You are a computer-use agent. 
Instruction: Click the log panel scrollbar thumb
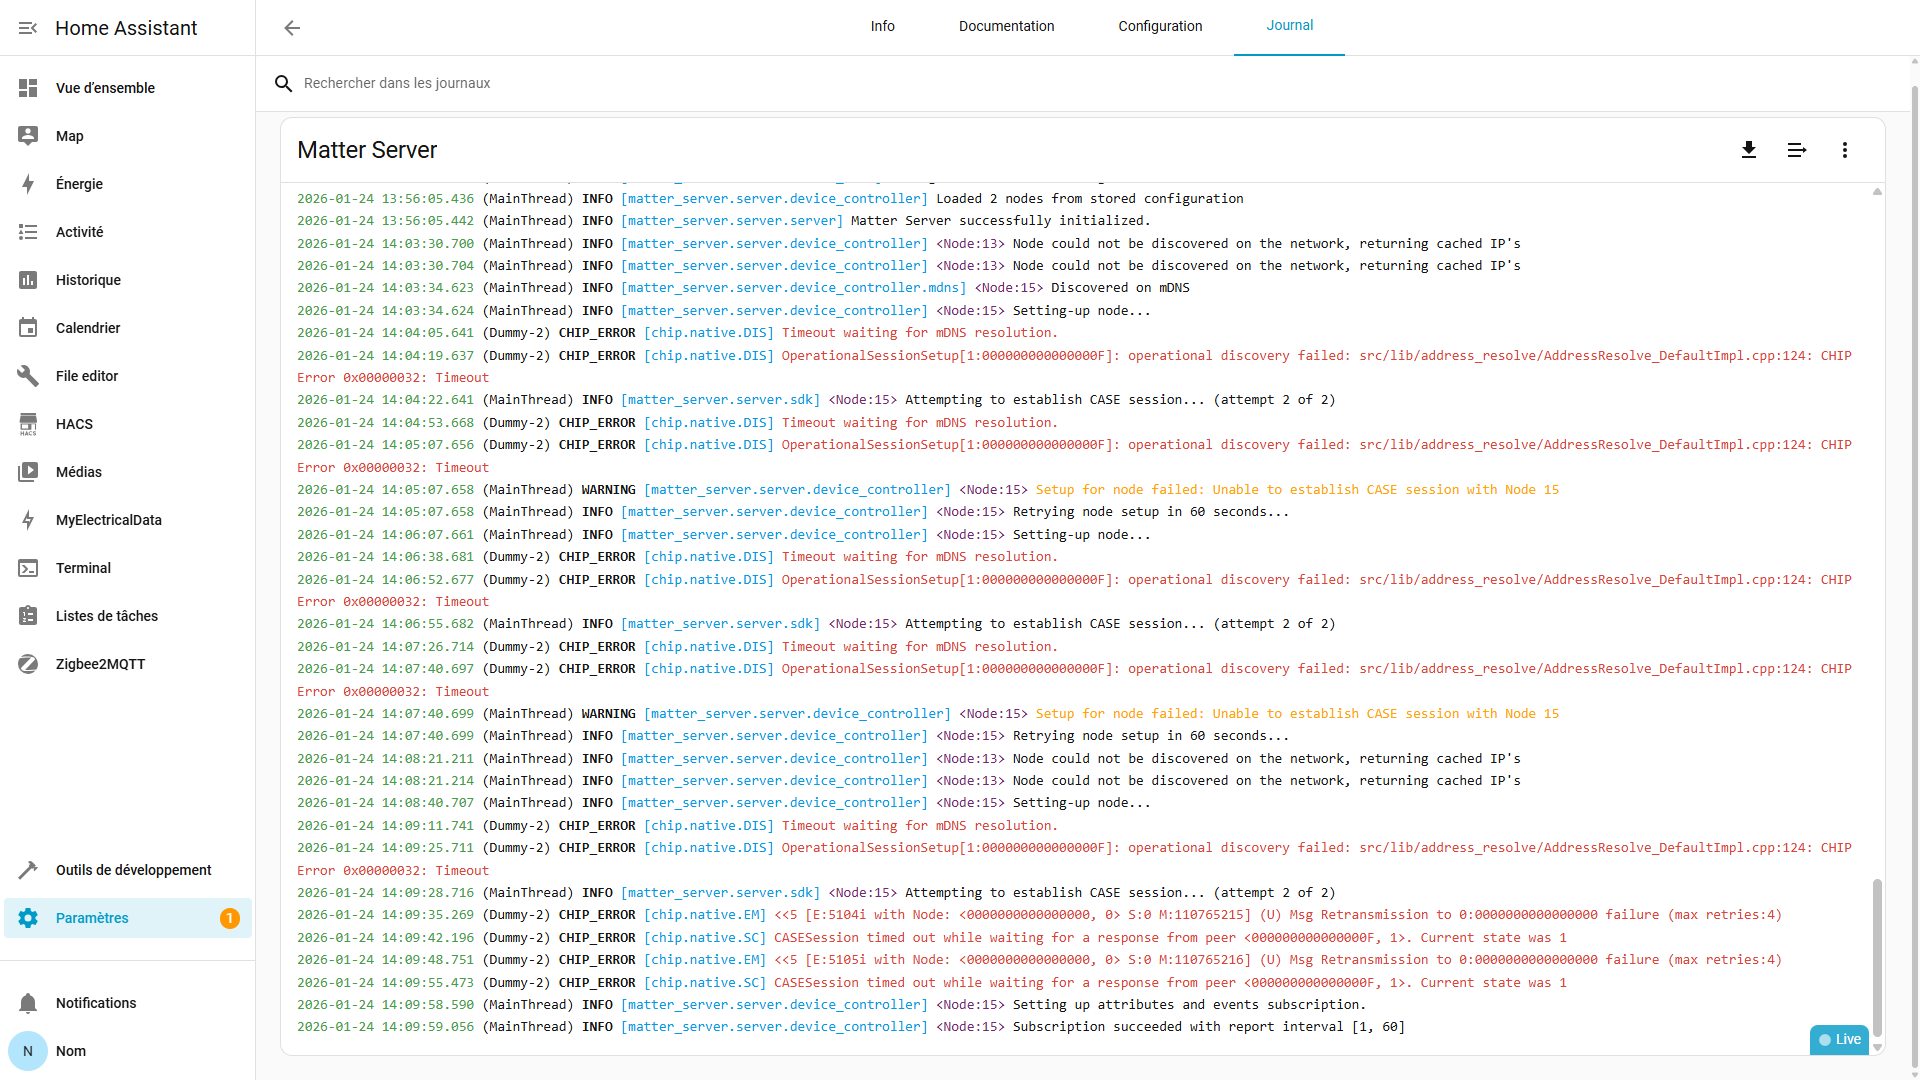tap(1877, 955)
